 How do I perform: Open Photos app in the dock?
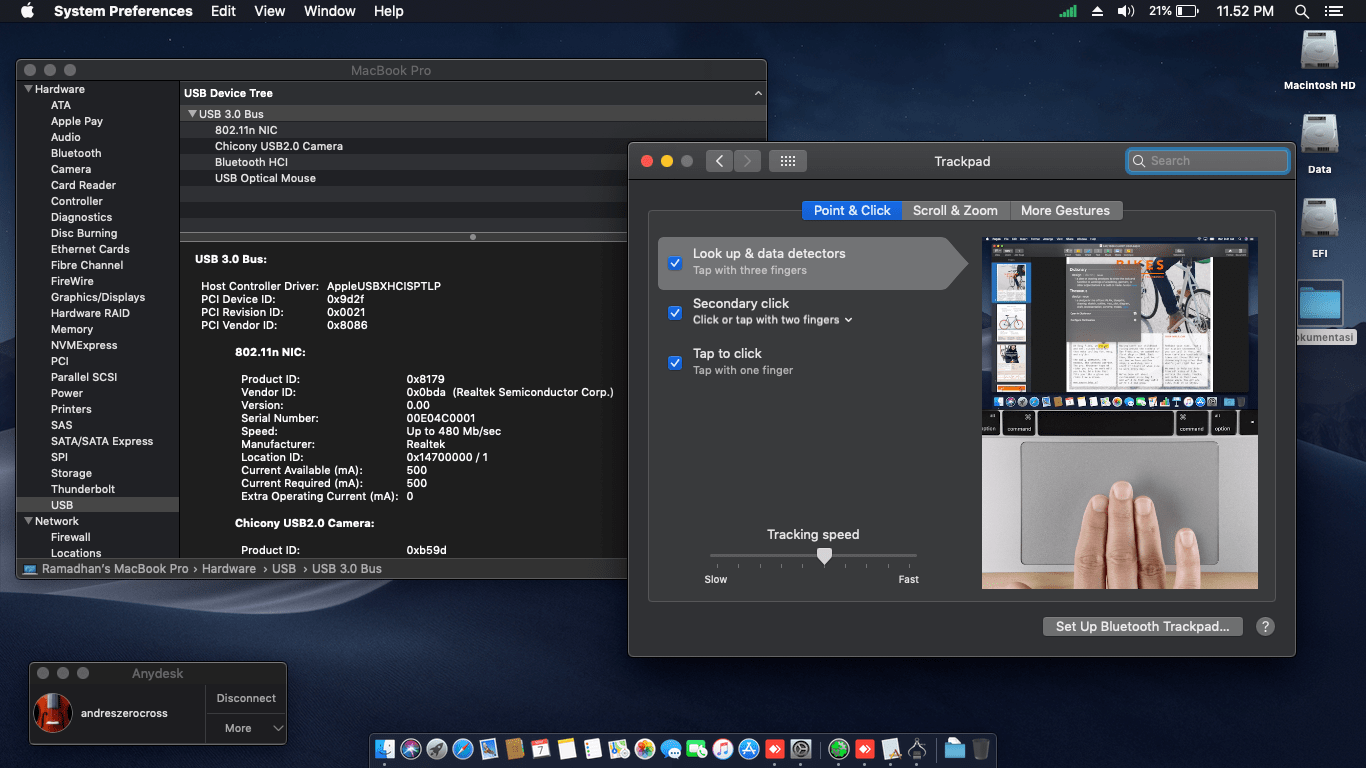coord(645,748)
